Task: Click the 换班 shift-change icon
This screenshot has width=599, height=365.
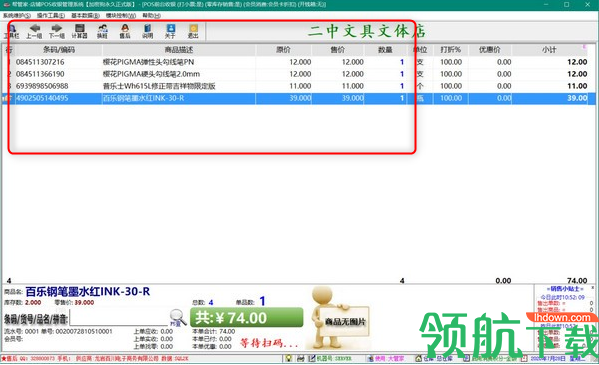Action: (x=102, y=31)
